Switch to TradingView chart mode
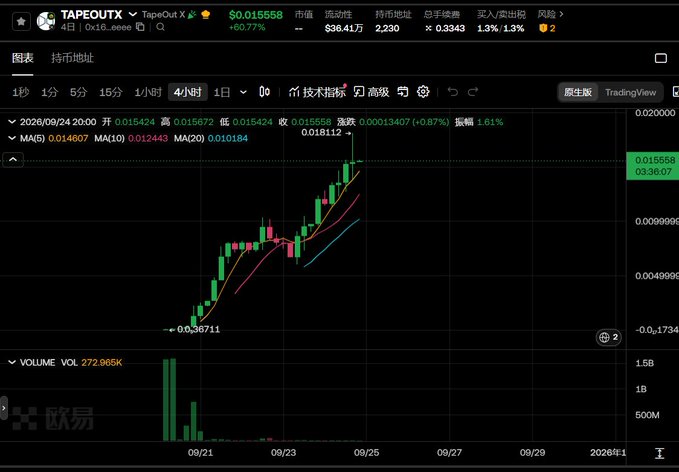 (630, 92)
